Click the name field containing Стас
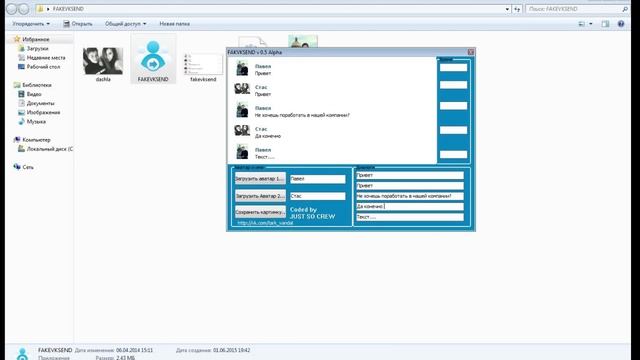This screenshot has height=360, width=640. click(x=318, y=196)
